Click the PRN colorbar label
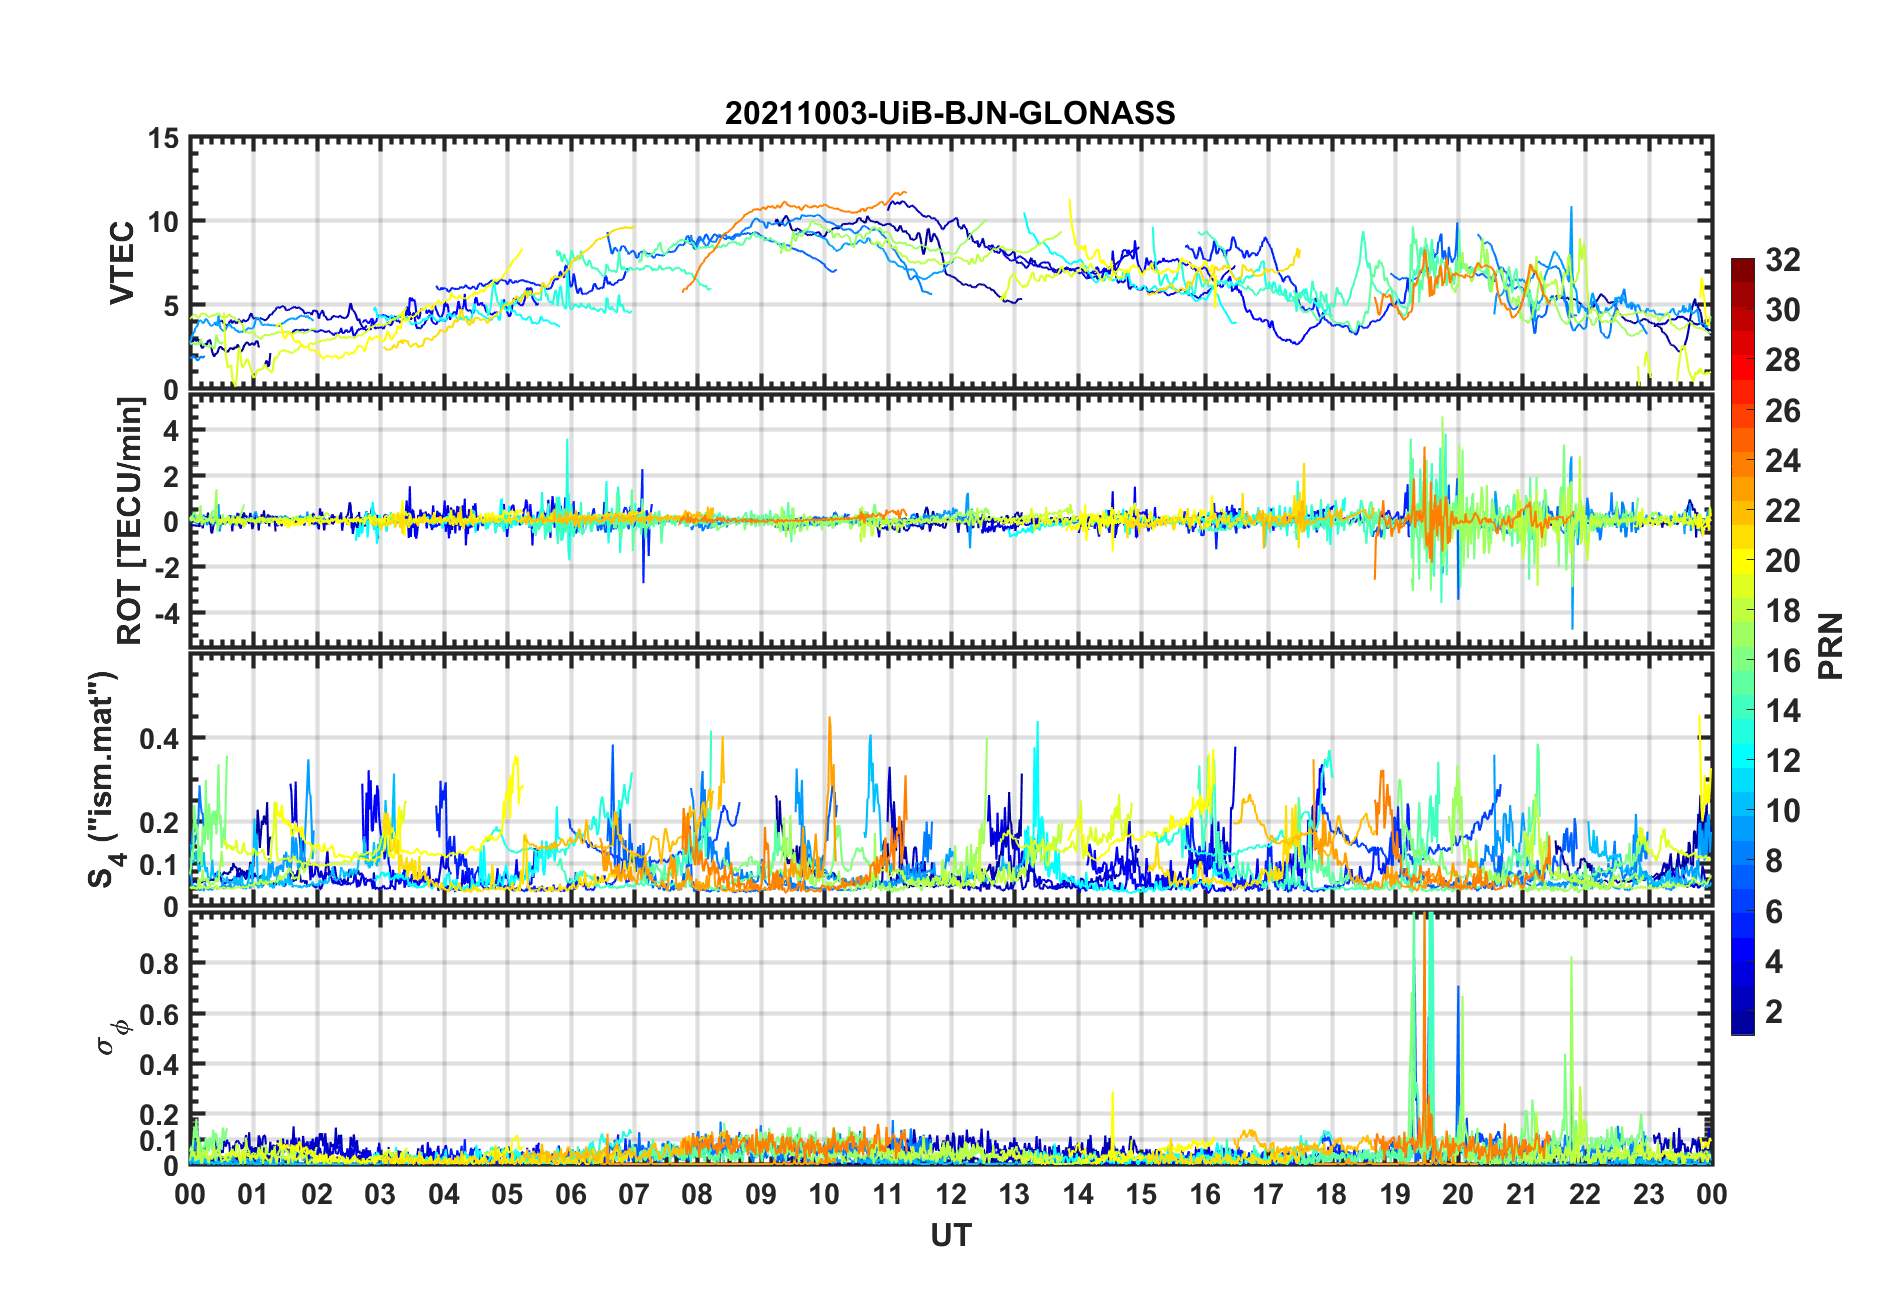Screen dimensions: 1902x1292 click(1831, 646)
